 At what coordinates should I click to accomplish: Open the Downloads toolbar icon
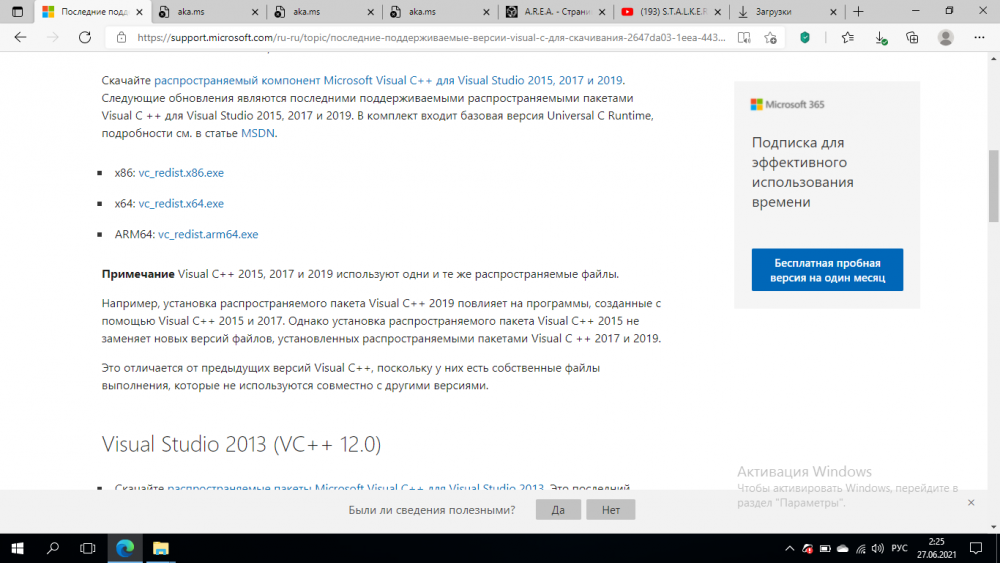(881, 38)
